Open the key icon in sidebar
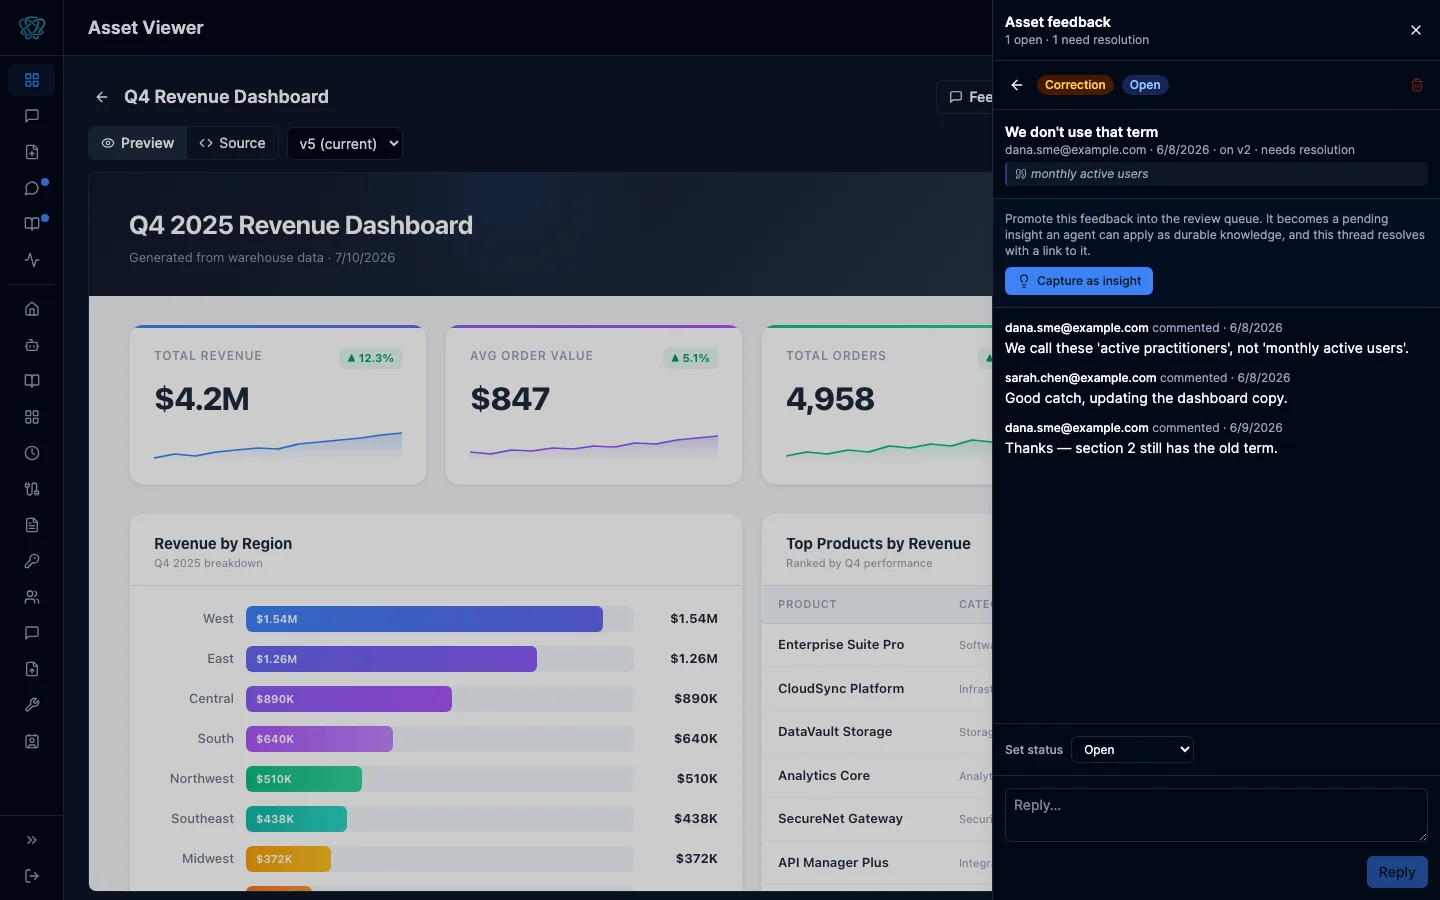Image resolution: width=1440 pixels, height=900 pixels. pos(32,561)
